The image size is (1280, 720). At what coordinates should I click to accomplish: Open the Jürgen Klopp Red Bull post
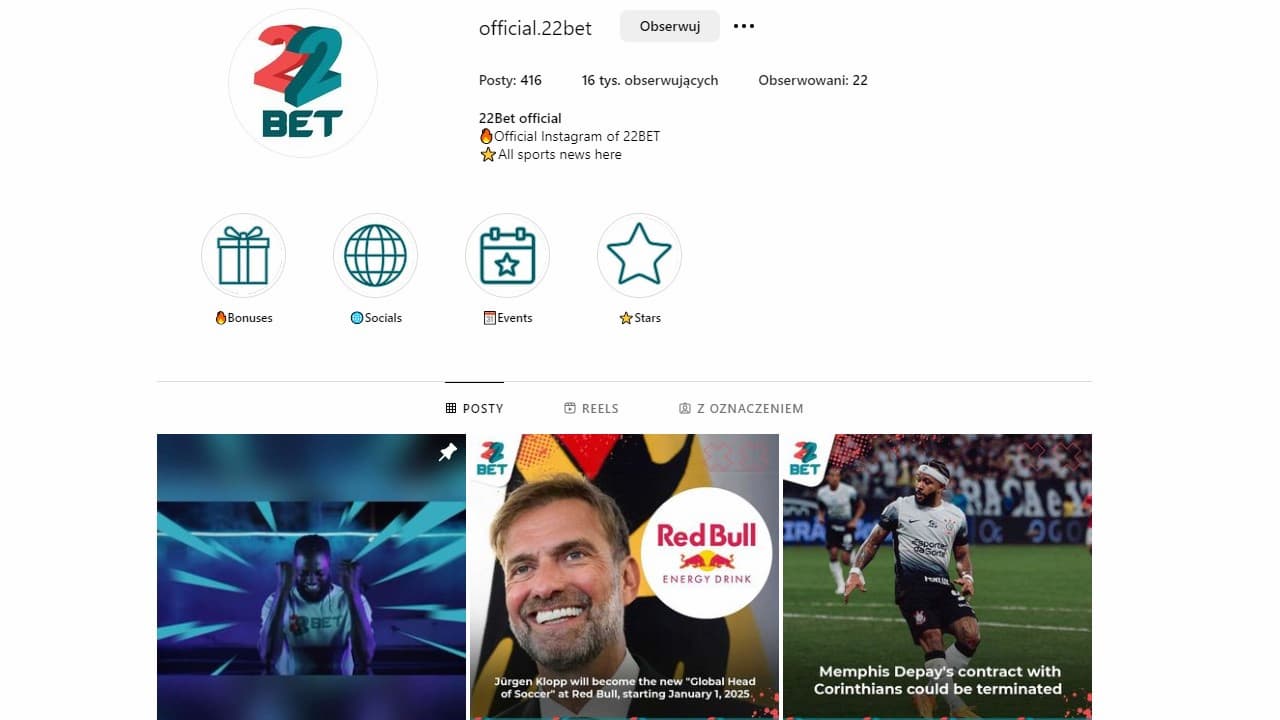[x=624, y=577]
